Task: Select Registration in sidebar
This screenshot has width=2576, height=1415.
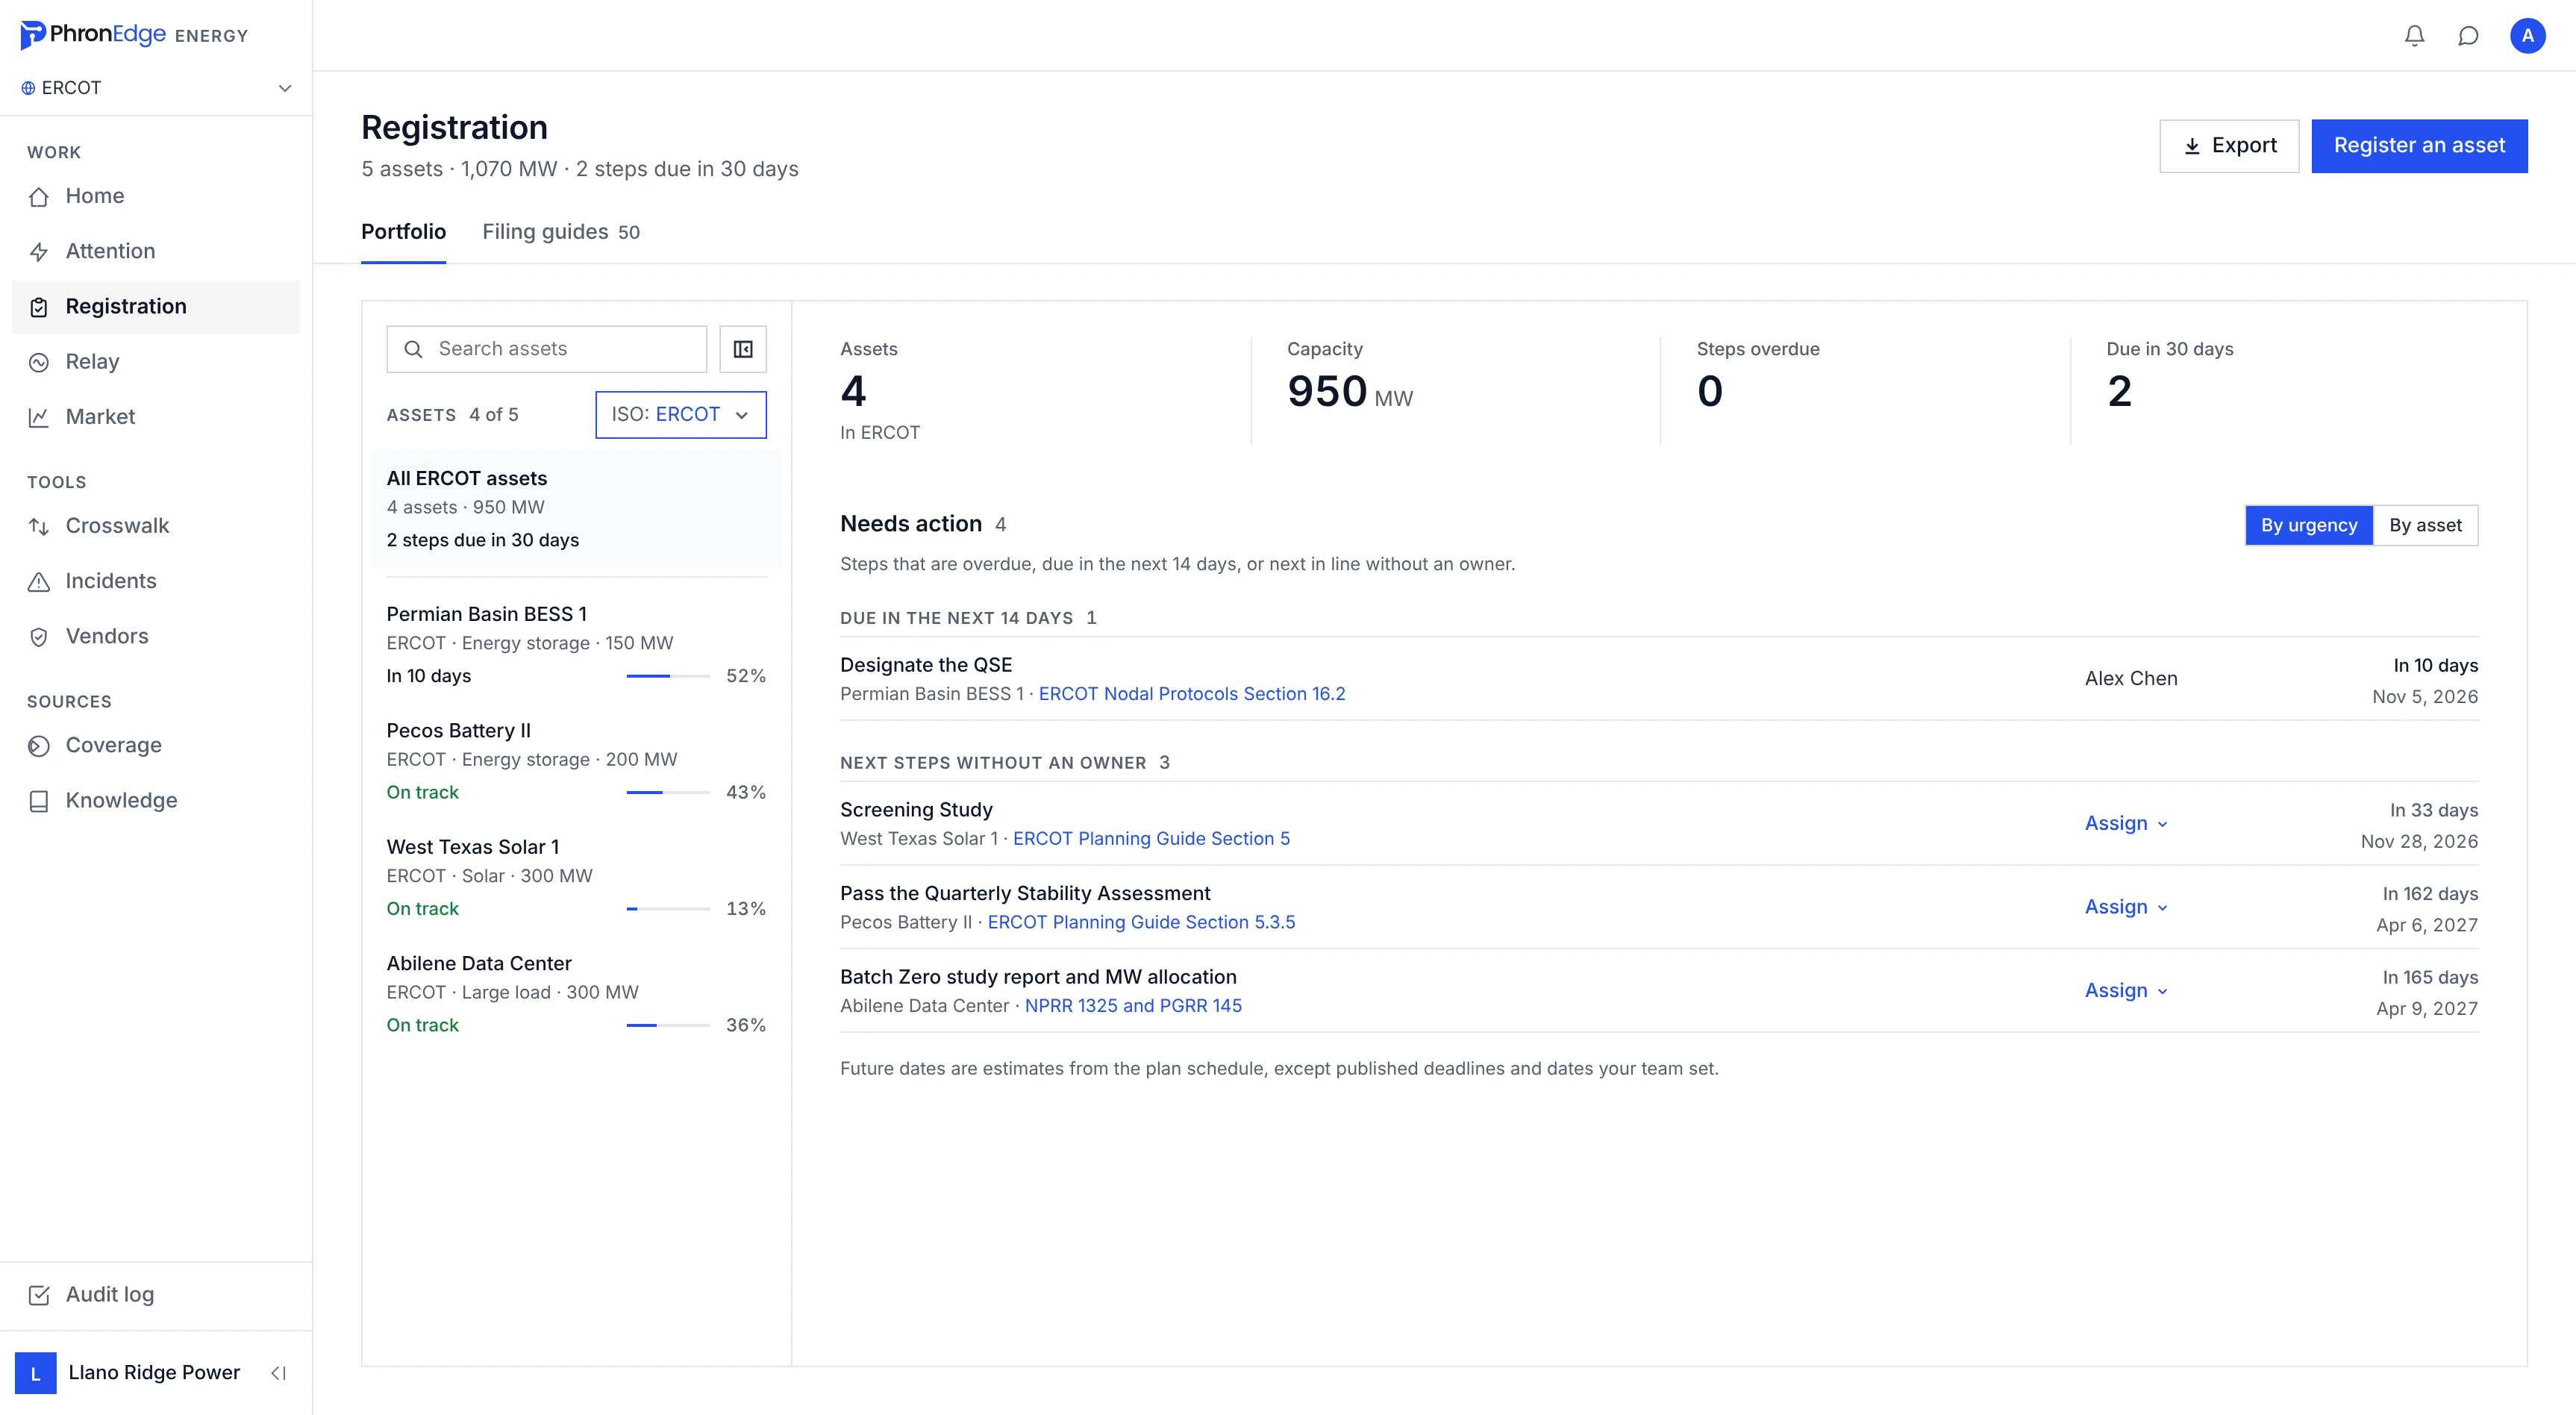Action: point(156,307)
